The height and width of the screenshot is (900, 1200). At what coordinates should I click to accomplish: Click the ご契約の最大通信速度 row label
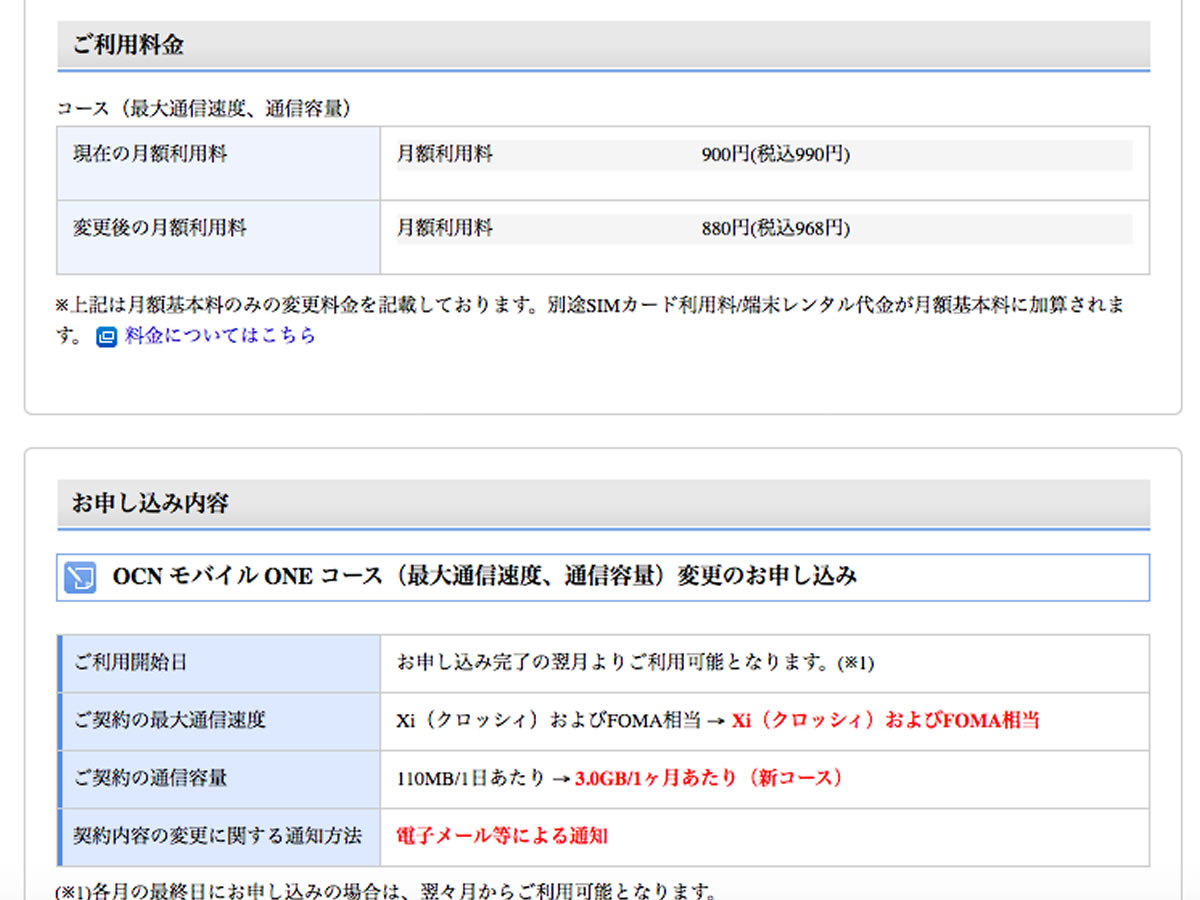170,721
